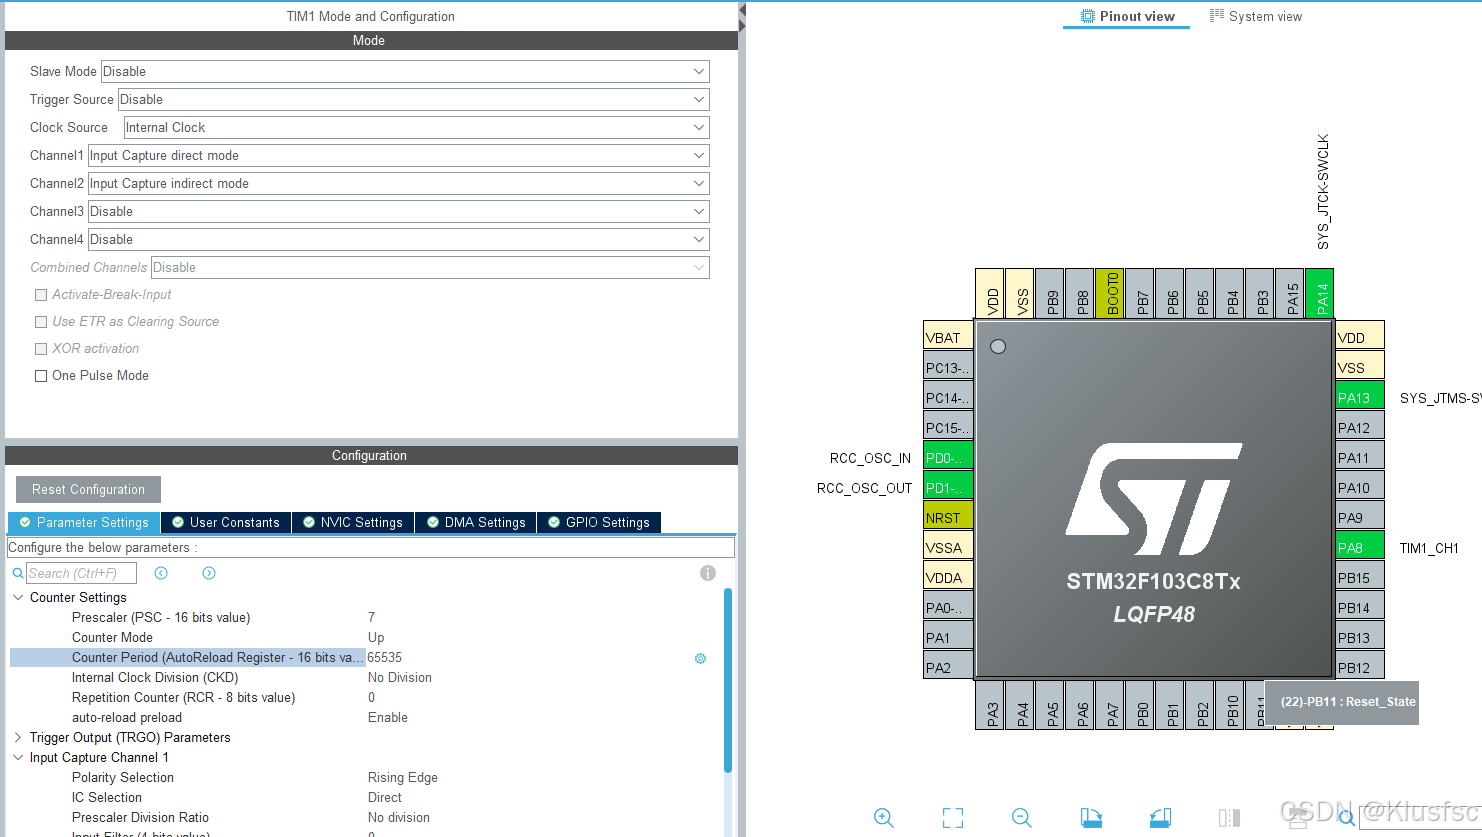The image size is (1482, 837).
Task: Click the BOOT0 pin
Action: pos(1110,293)
